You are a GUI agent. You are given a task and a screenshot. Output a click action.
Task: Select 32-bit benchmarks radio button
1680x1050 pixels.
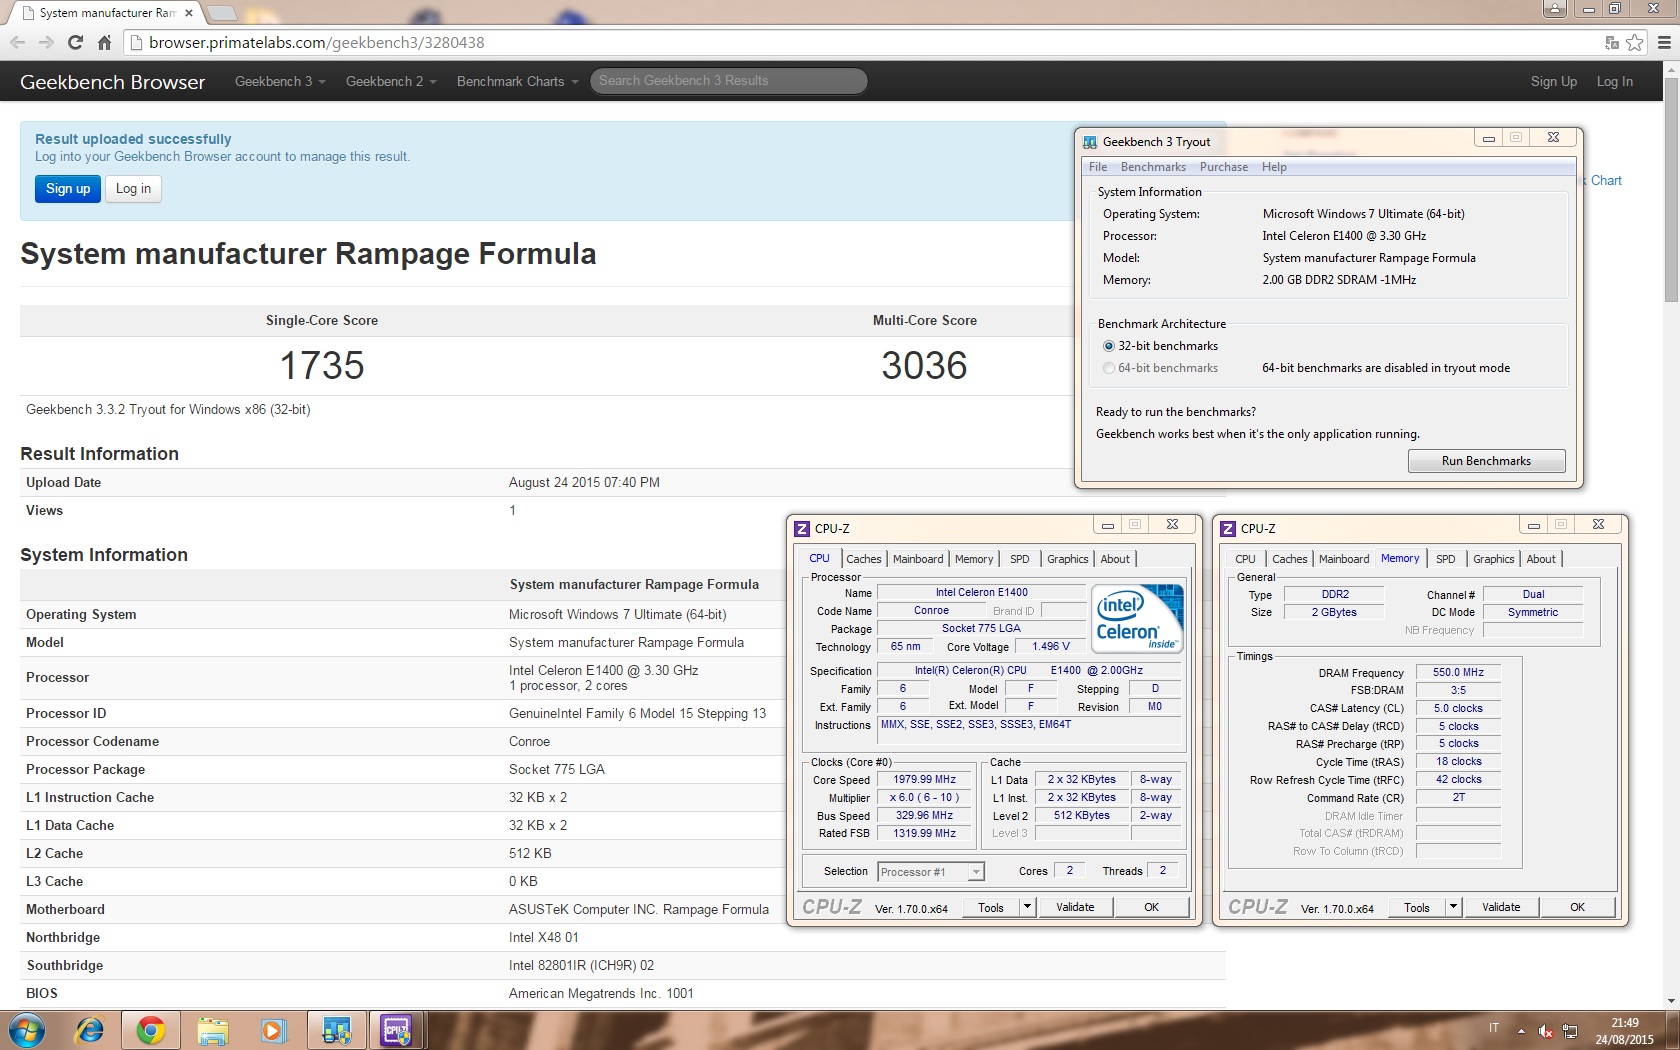(x=1109, y=346)
